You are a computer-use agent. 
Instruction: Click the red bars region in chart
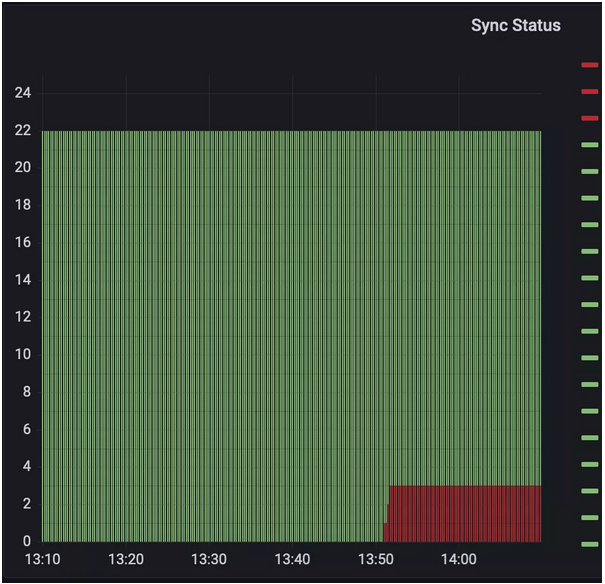pos(465,513)
